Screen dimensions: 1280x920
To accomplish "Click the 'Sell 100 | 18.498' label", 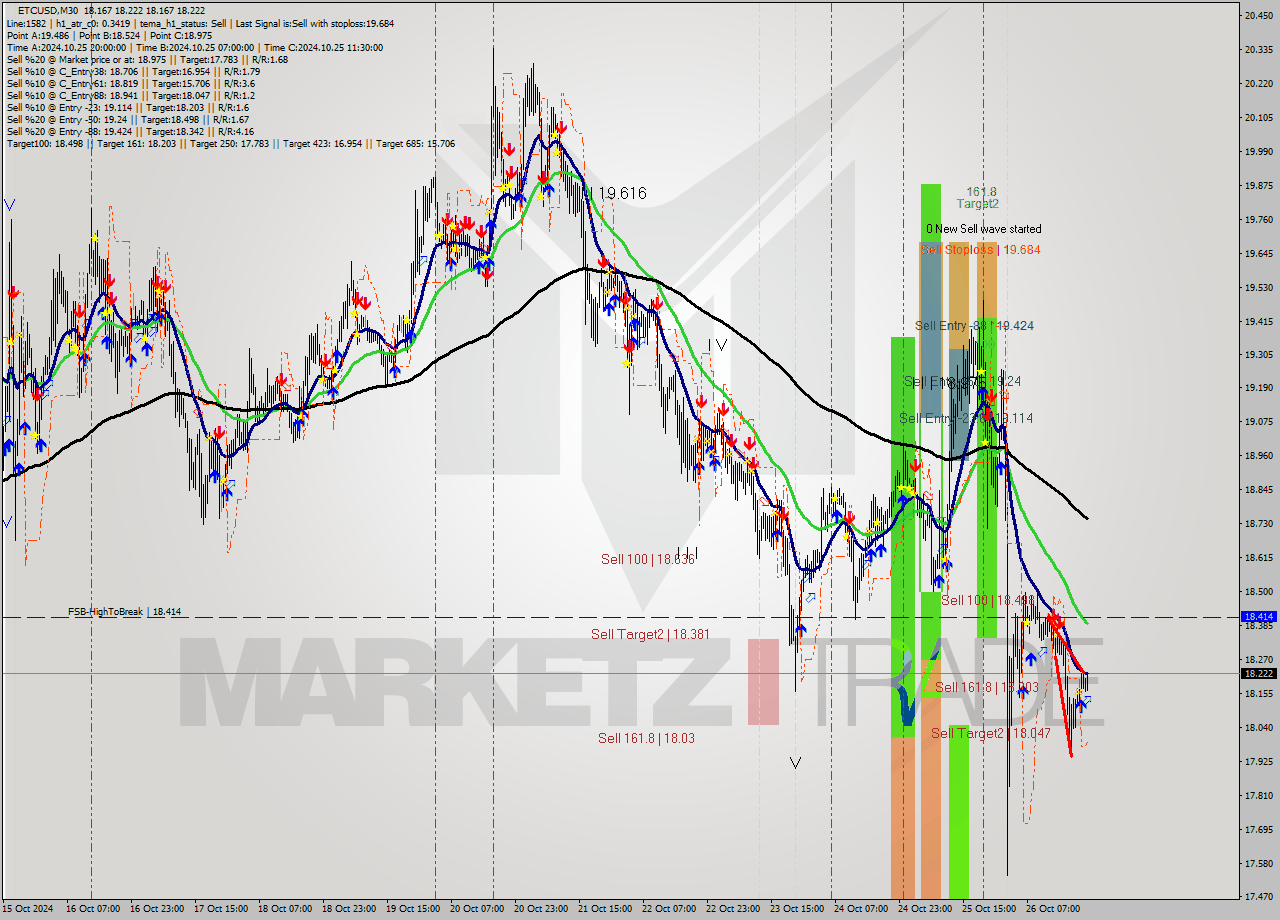I will pyautogui.click(x=987, y=600).
